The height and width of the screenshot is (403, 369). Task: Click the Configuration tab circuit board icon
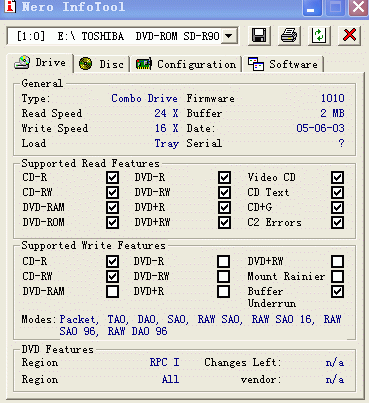(144, 64)
